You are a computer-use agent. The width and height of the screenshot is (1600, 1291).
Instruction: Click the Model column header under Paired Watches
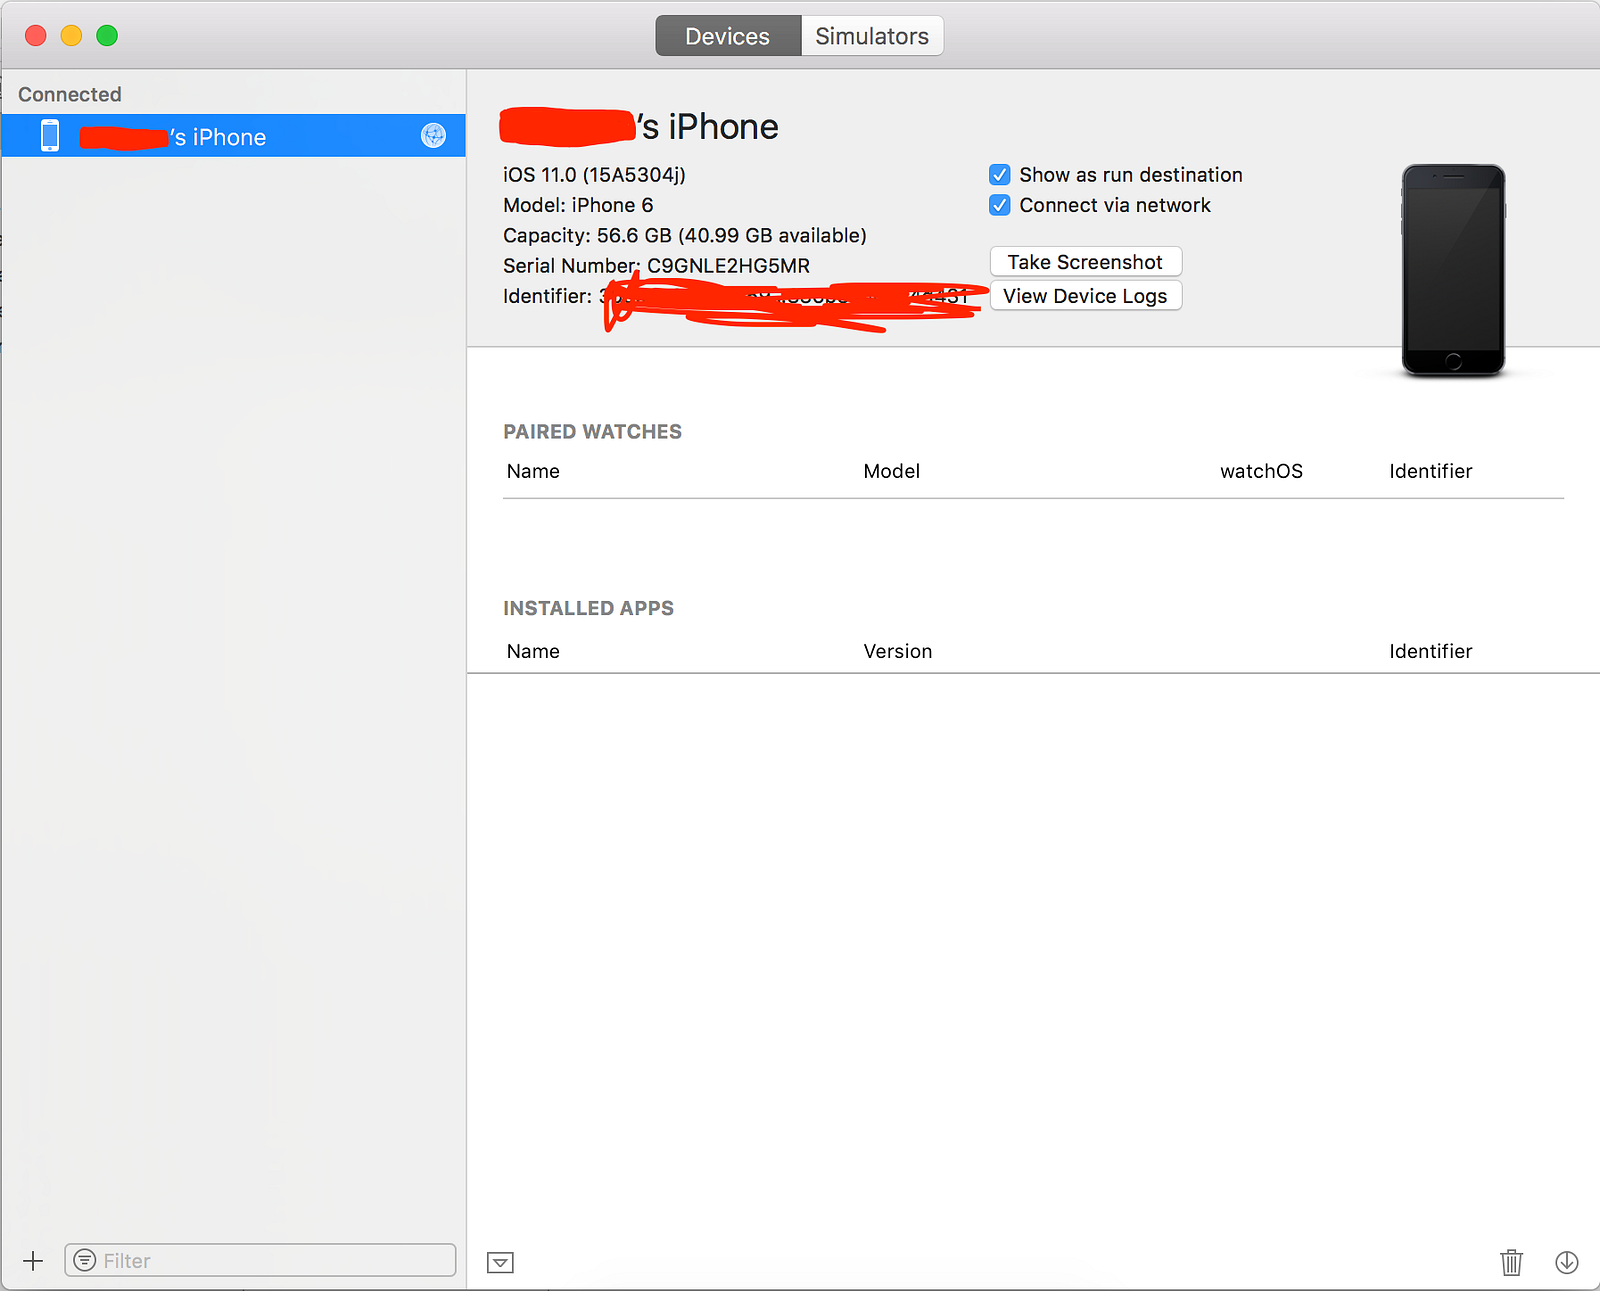[x=891, y=471]
